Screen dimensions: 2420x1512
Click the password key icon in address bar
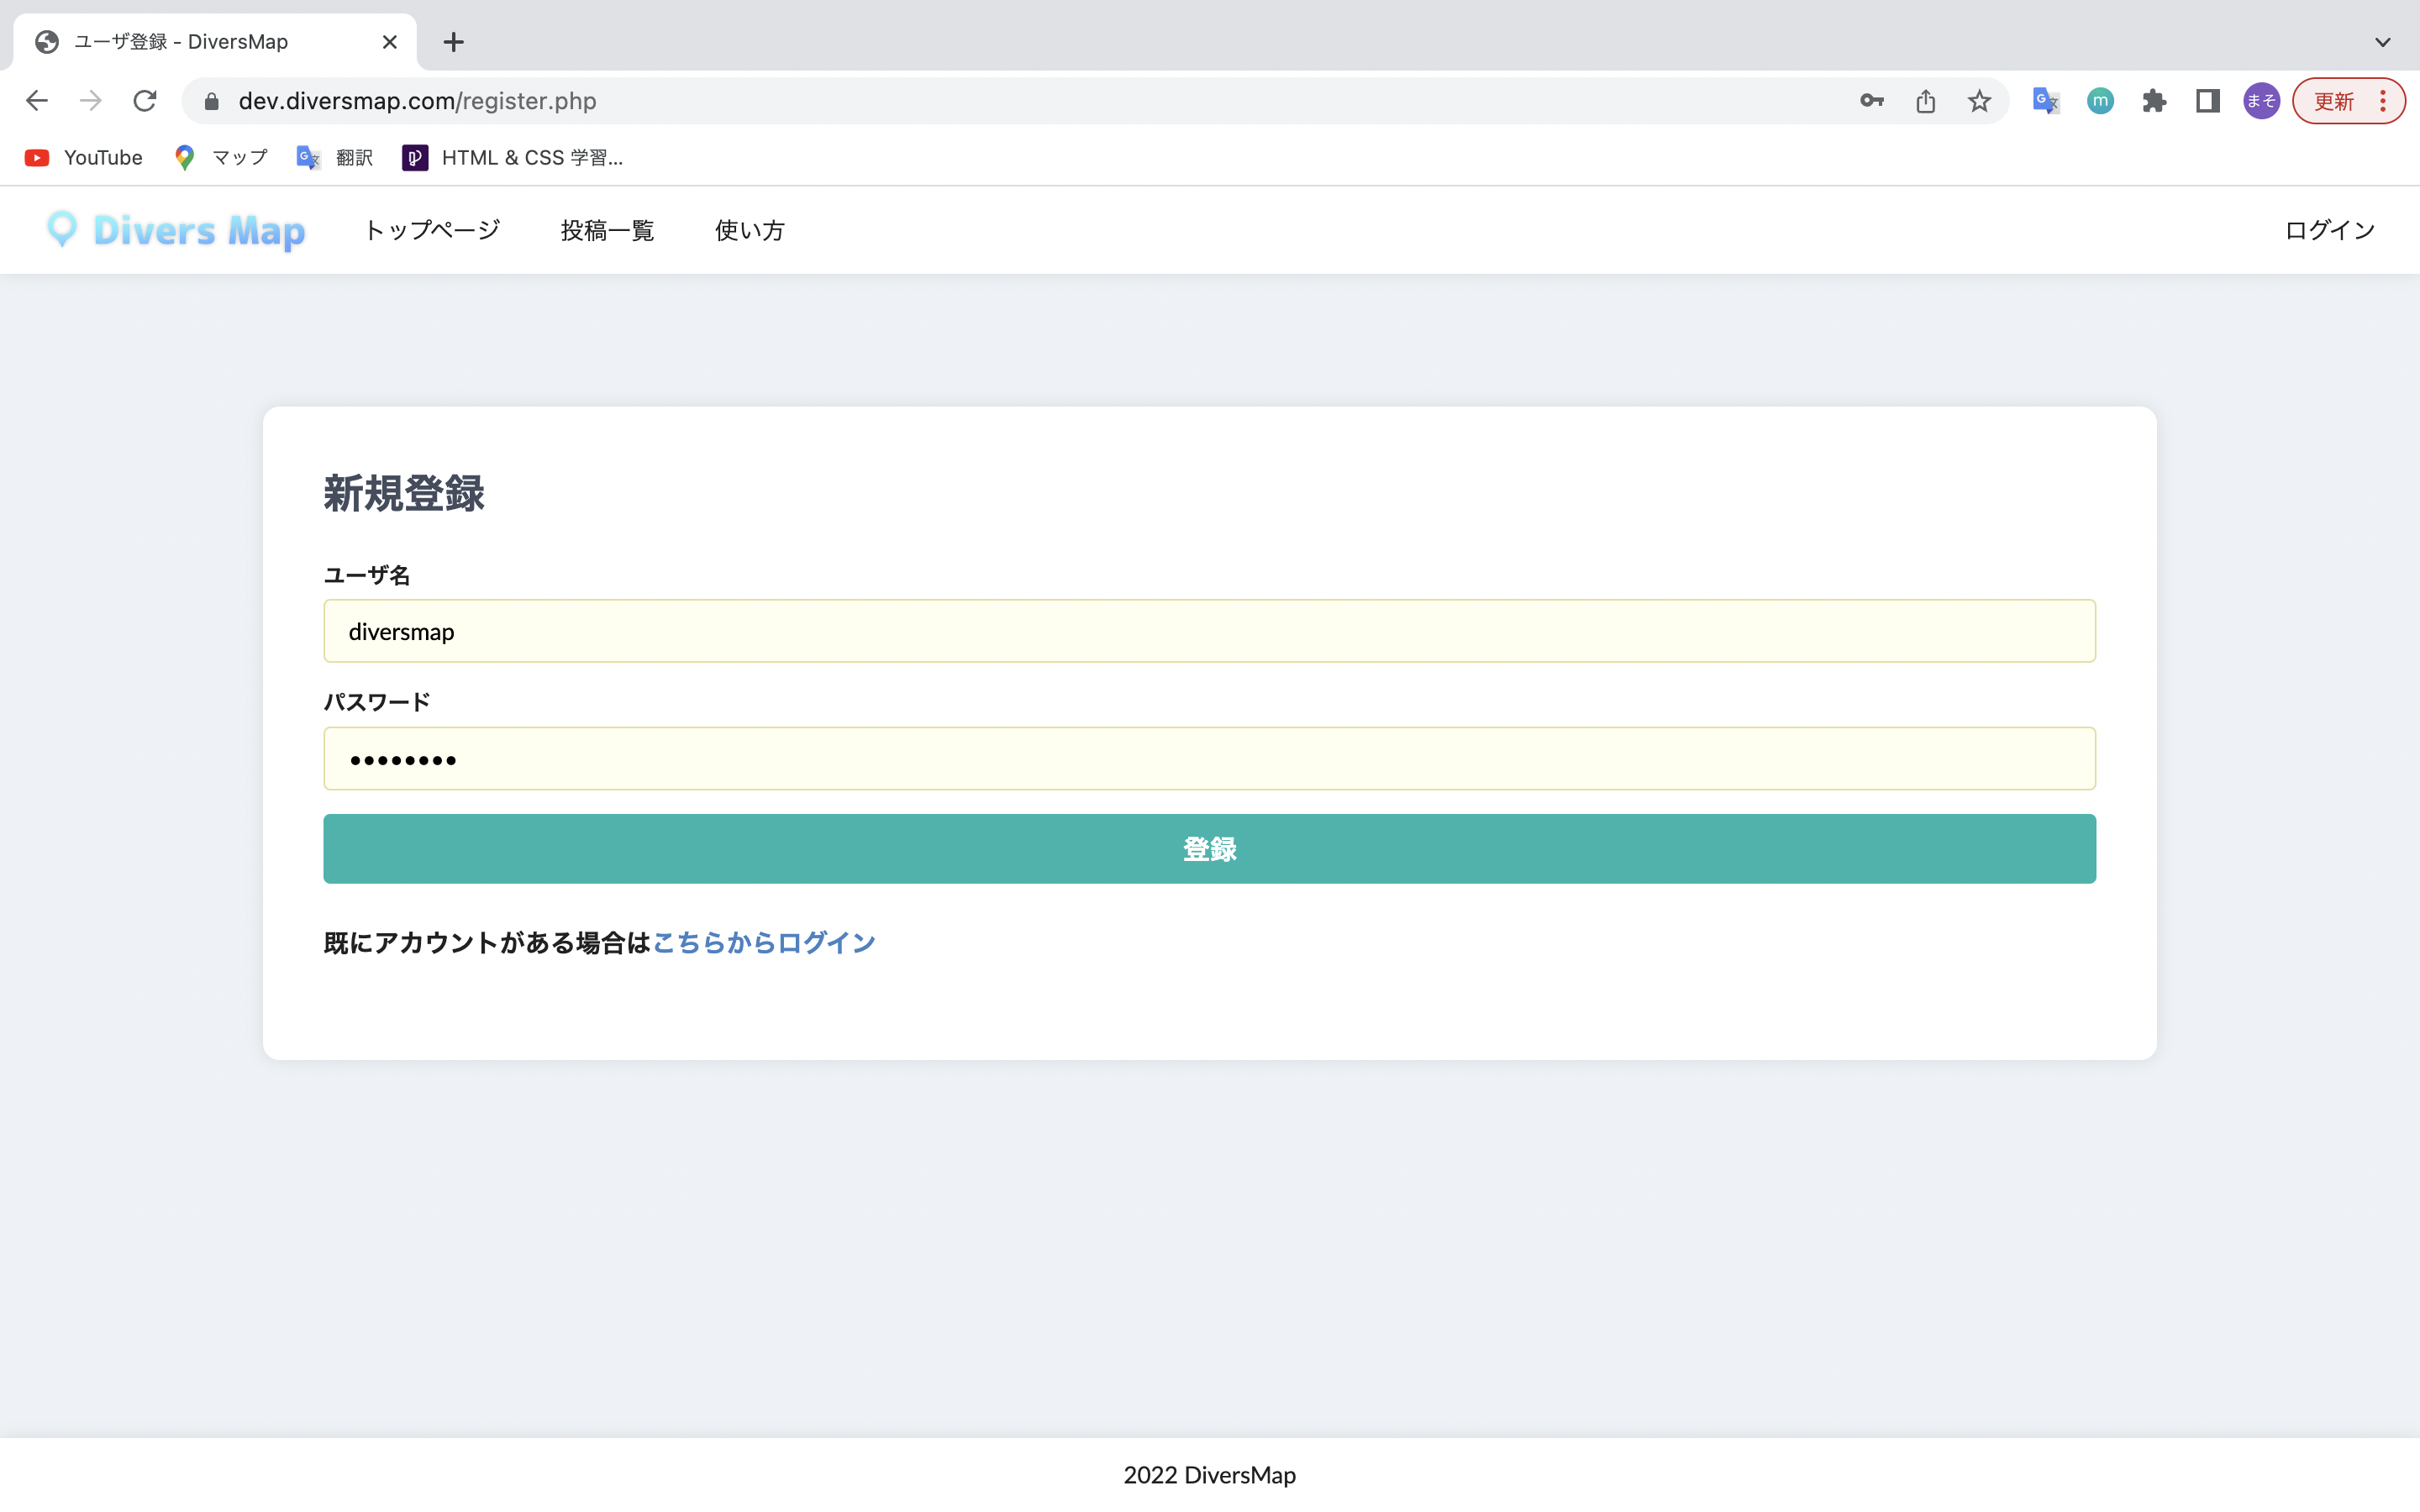(1871, 101)
